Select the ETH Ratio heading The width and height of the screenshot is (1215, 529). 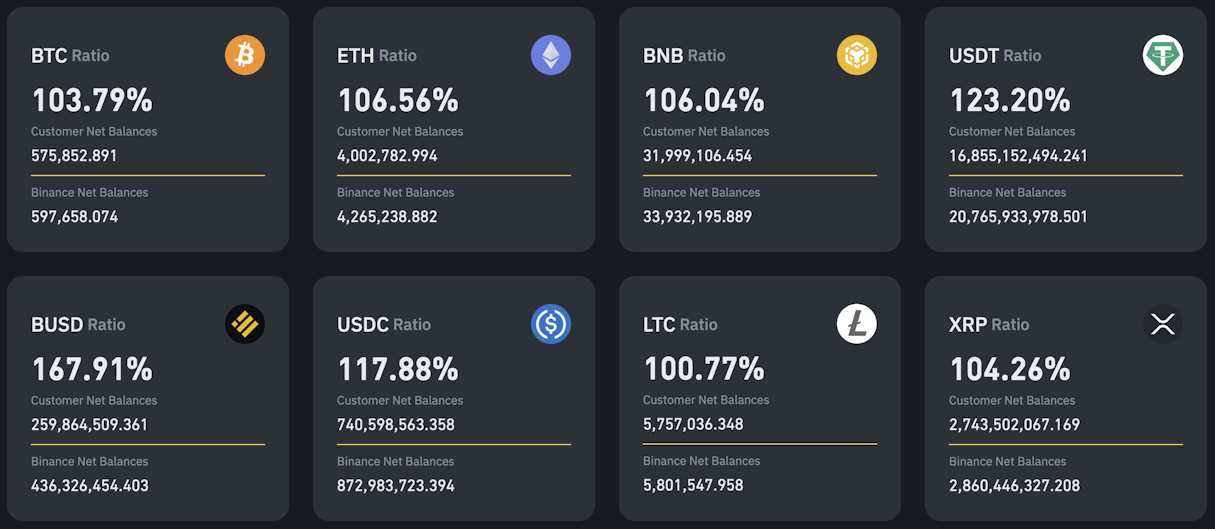tap(377, 56)
